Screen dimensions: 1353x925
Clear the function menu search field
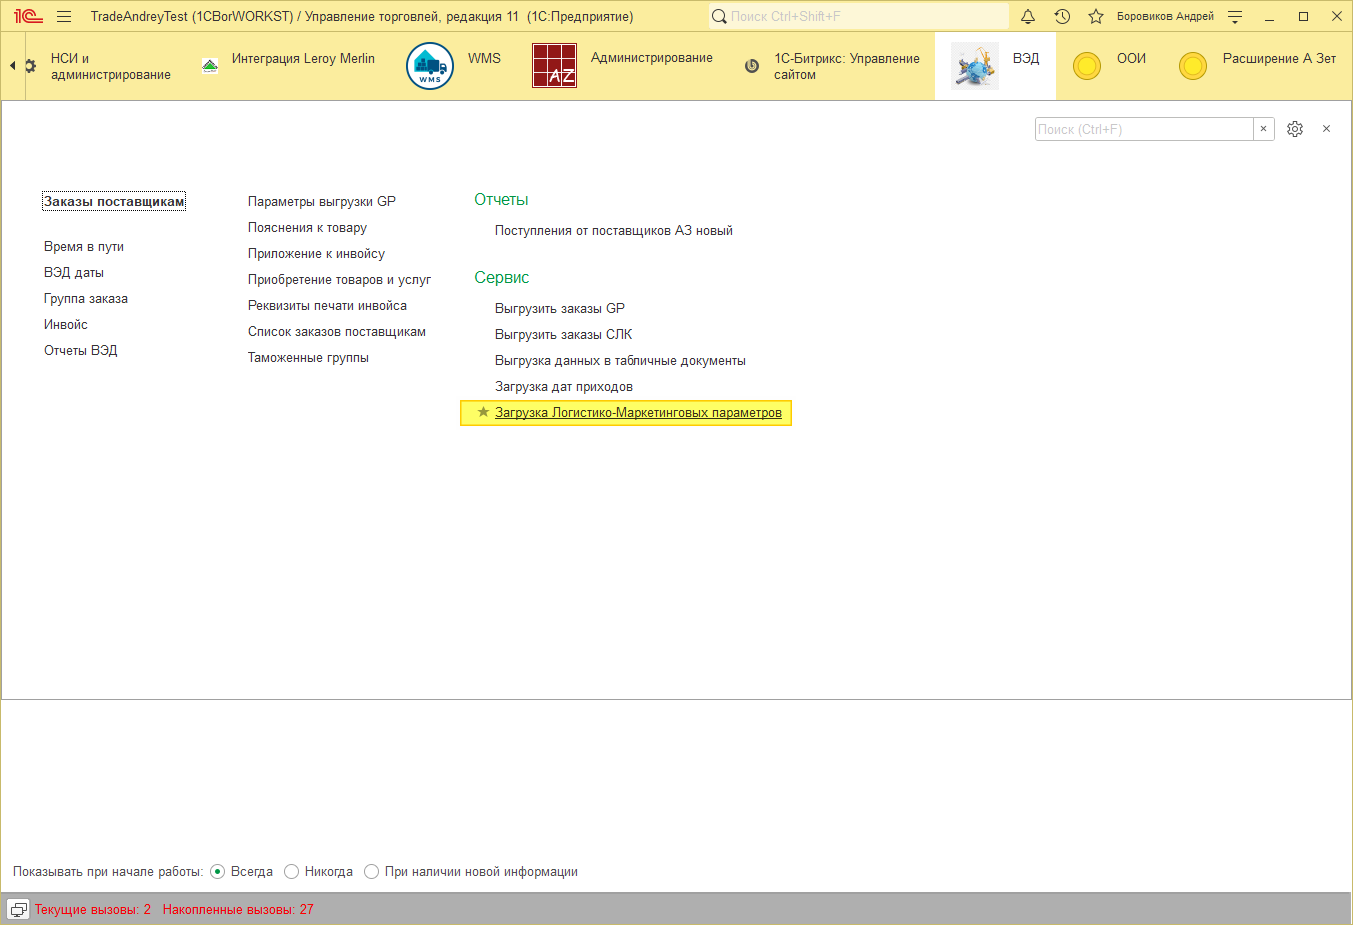pyautogui.click(x=1263, y=129)
